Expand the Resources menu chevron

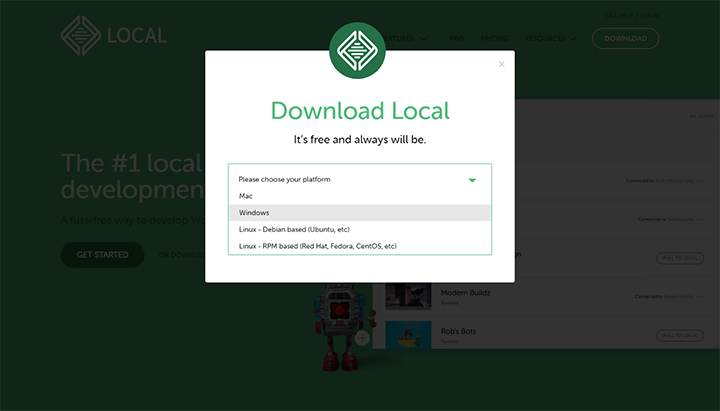pyautogui.click(x=573, y=39)
